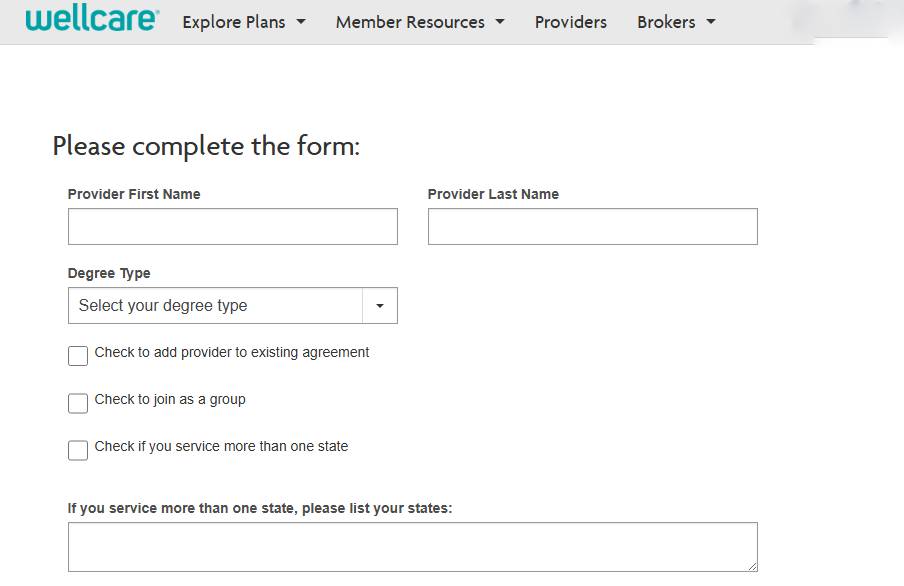Click the list your states text area
This screenshot has height=586, width=904.
pyautogui.click(x=413, y=547)
